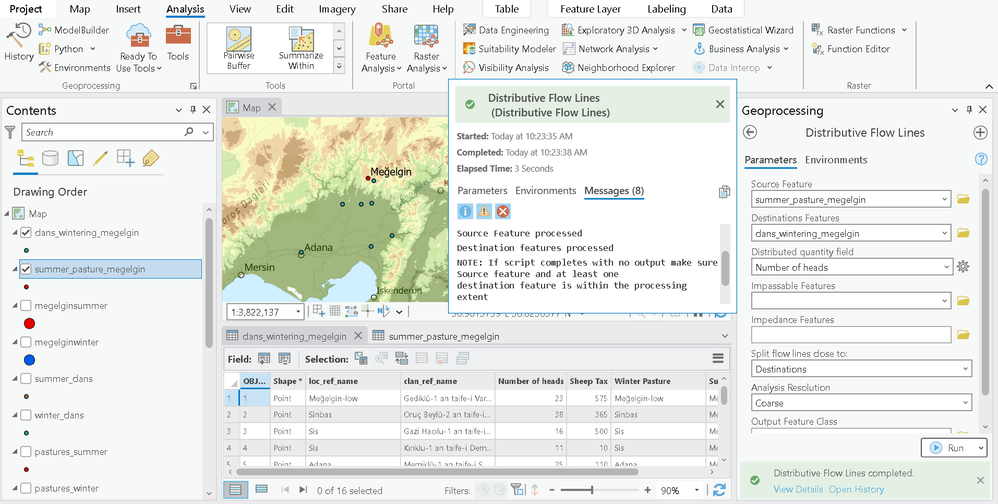Open Impassable Features dropdown
Image resolution: width=998 pixels, height=504 pixels.
coord(945,301)
